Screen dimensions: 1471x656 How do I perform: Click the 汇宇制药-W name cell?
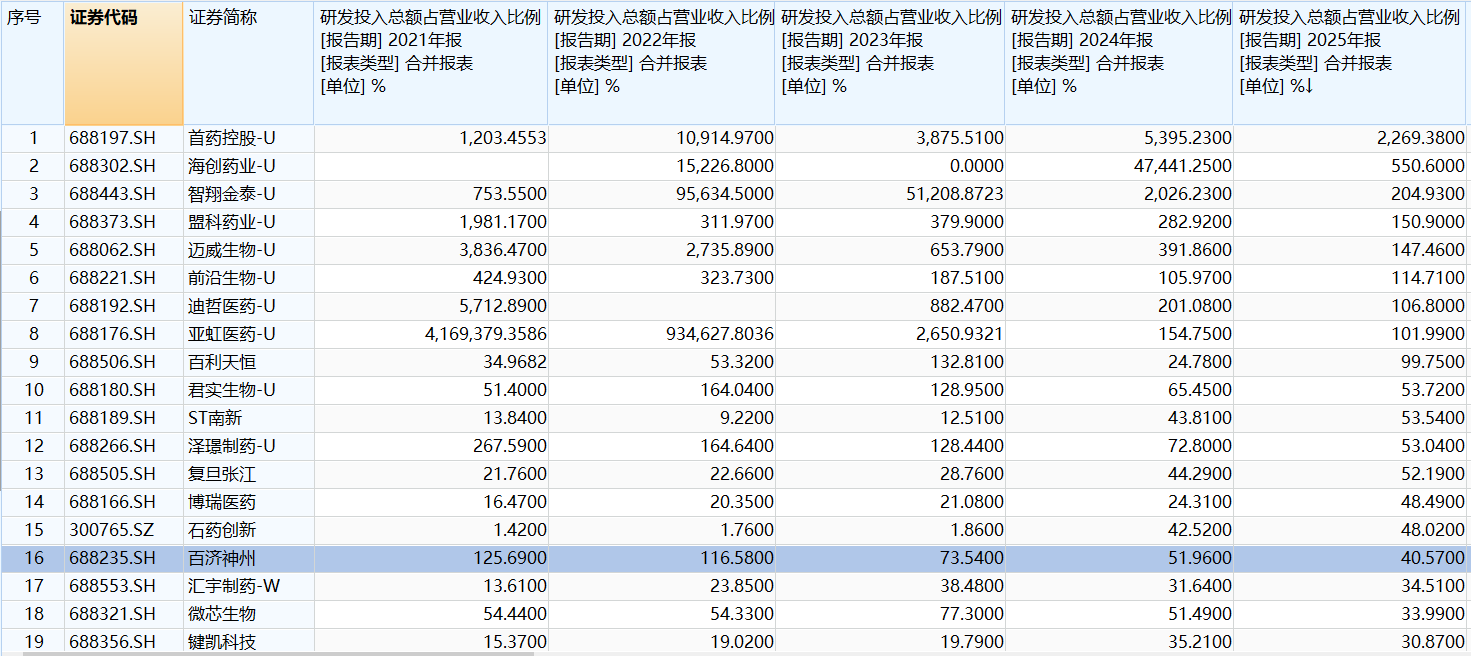(x=248, y=586)
